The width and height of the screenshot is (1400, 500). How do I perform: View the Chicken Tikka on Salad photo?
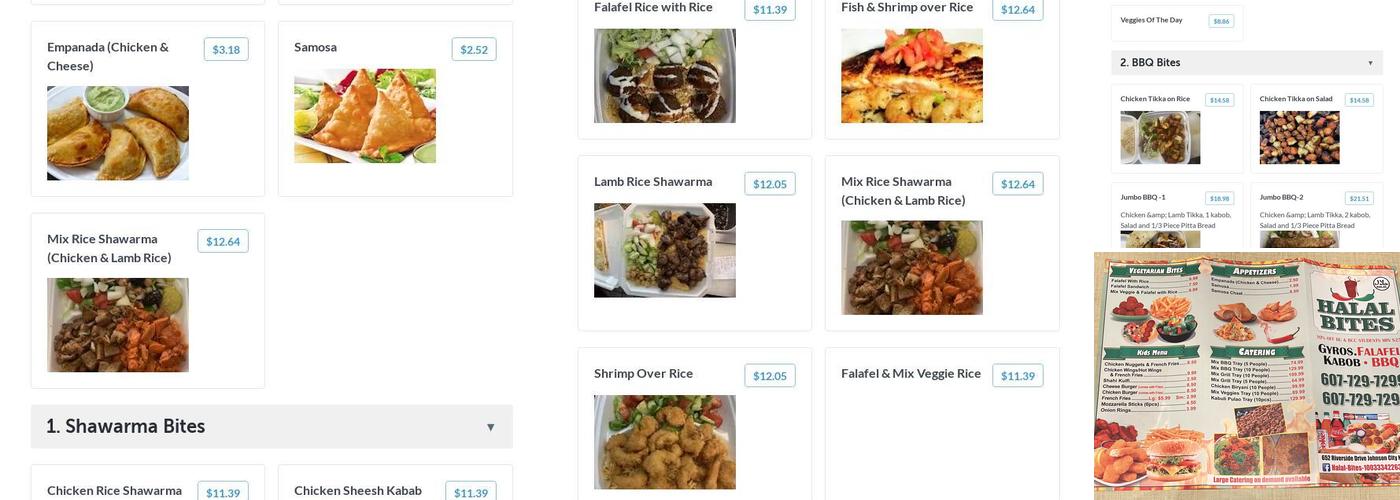point(1299,138)
